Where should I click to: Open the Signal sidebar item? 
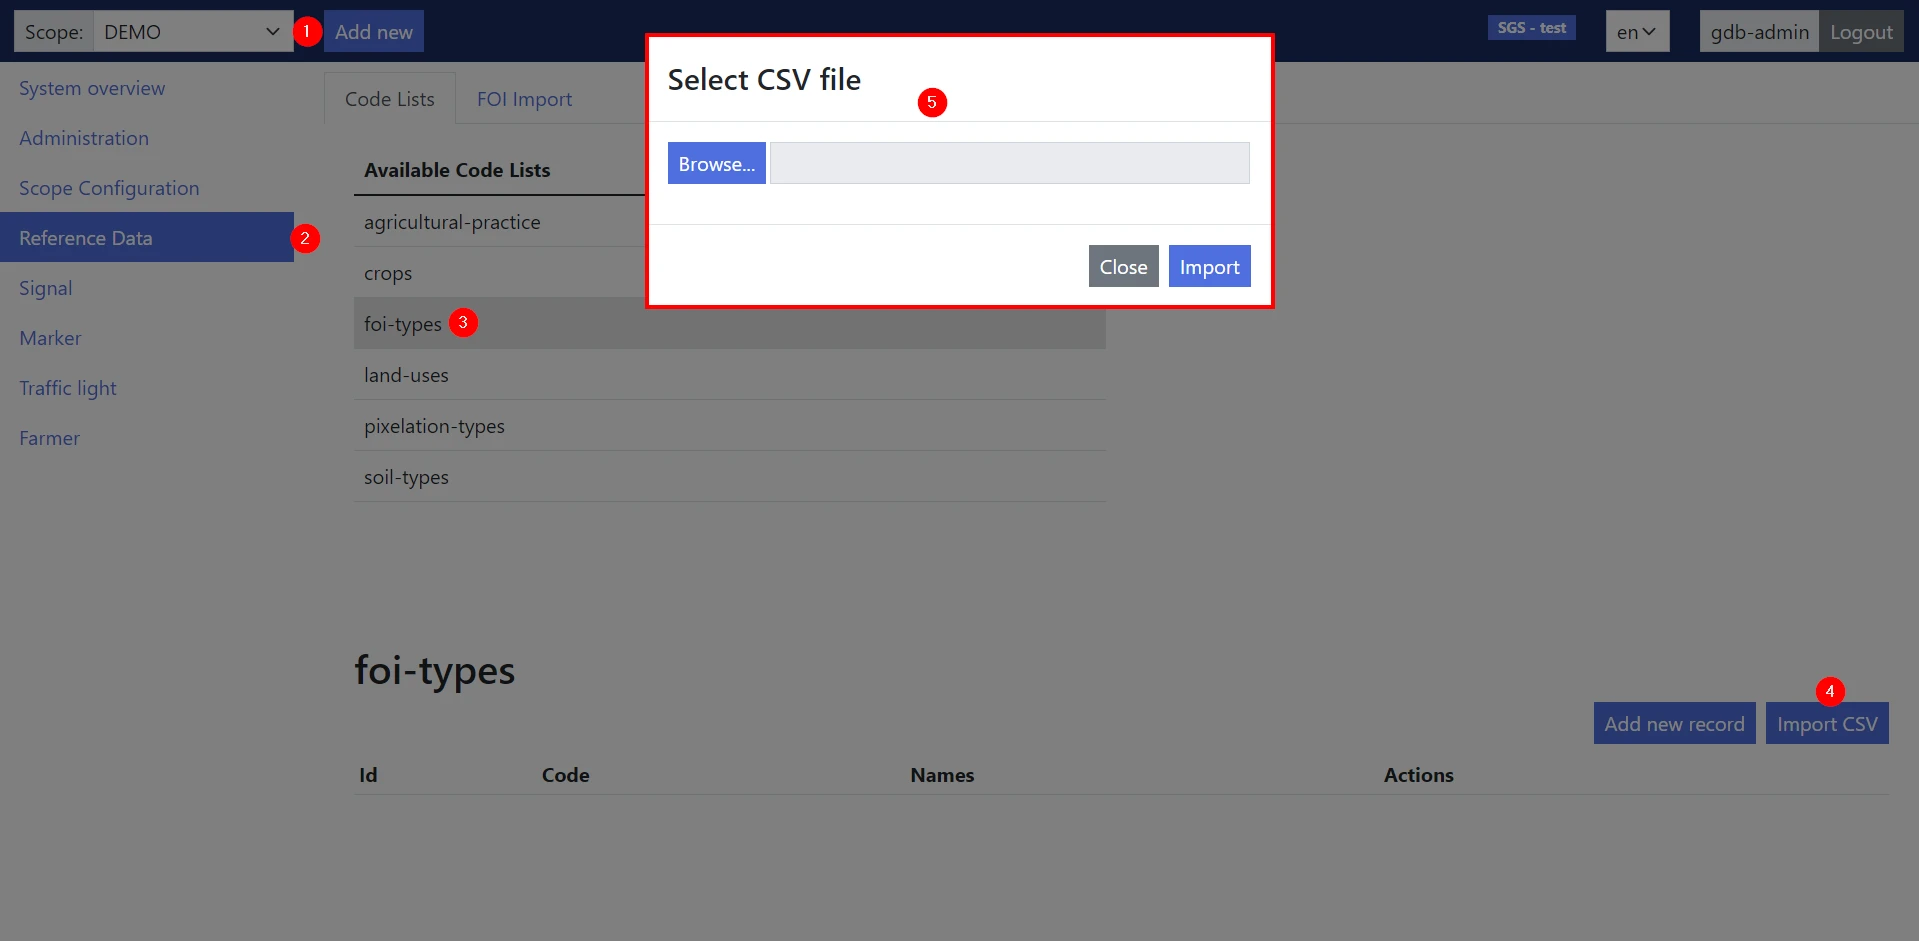pos(46,288)
